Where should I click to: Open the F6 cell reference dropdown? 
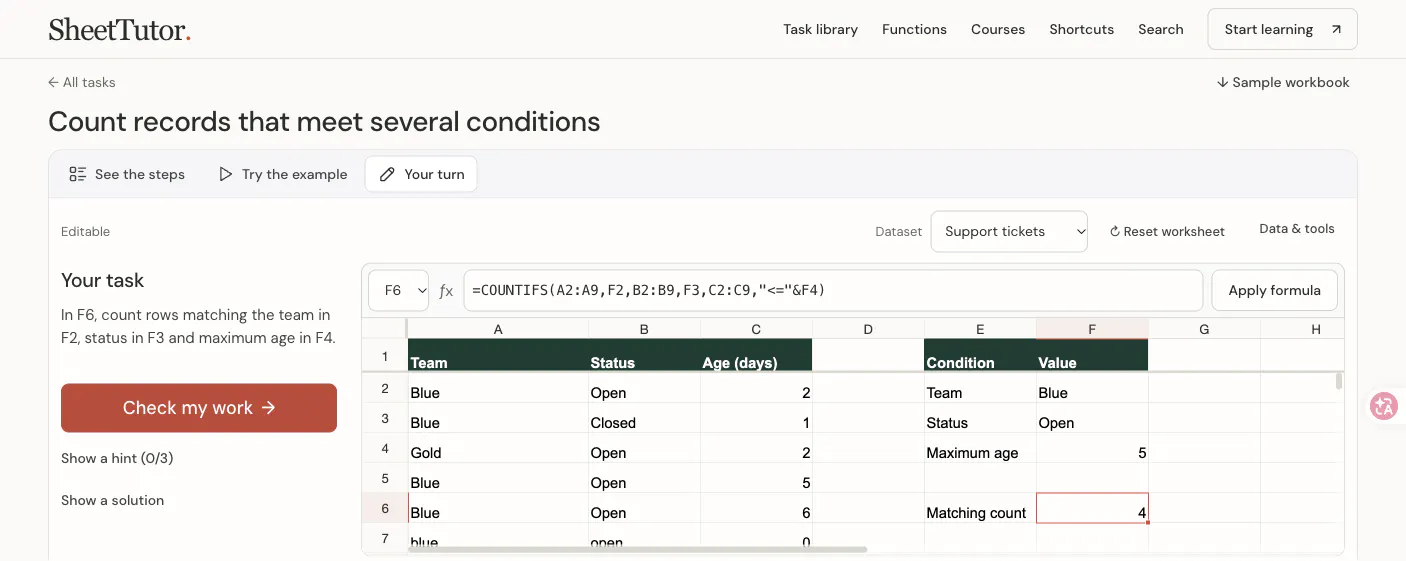pos(398,290)
